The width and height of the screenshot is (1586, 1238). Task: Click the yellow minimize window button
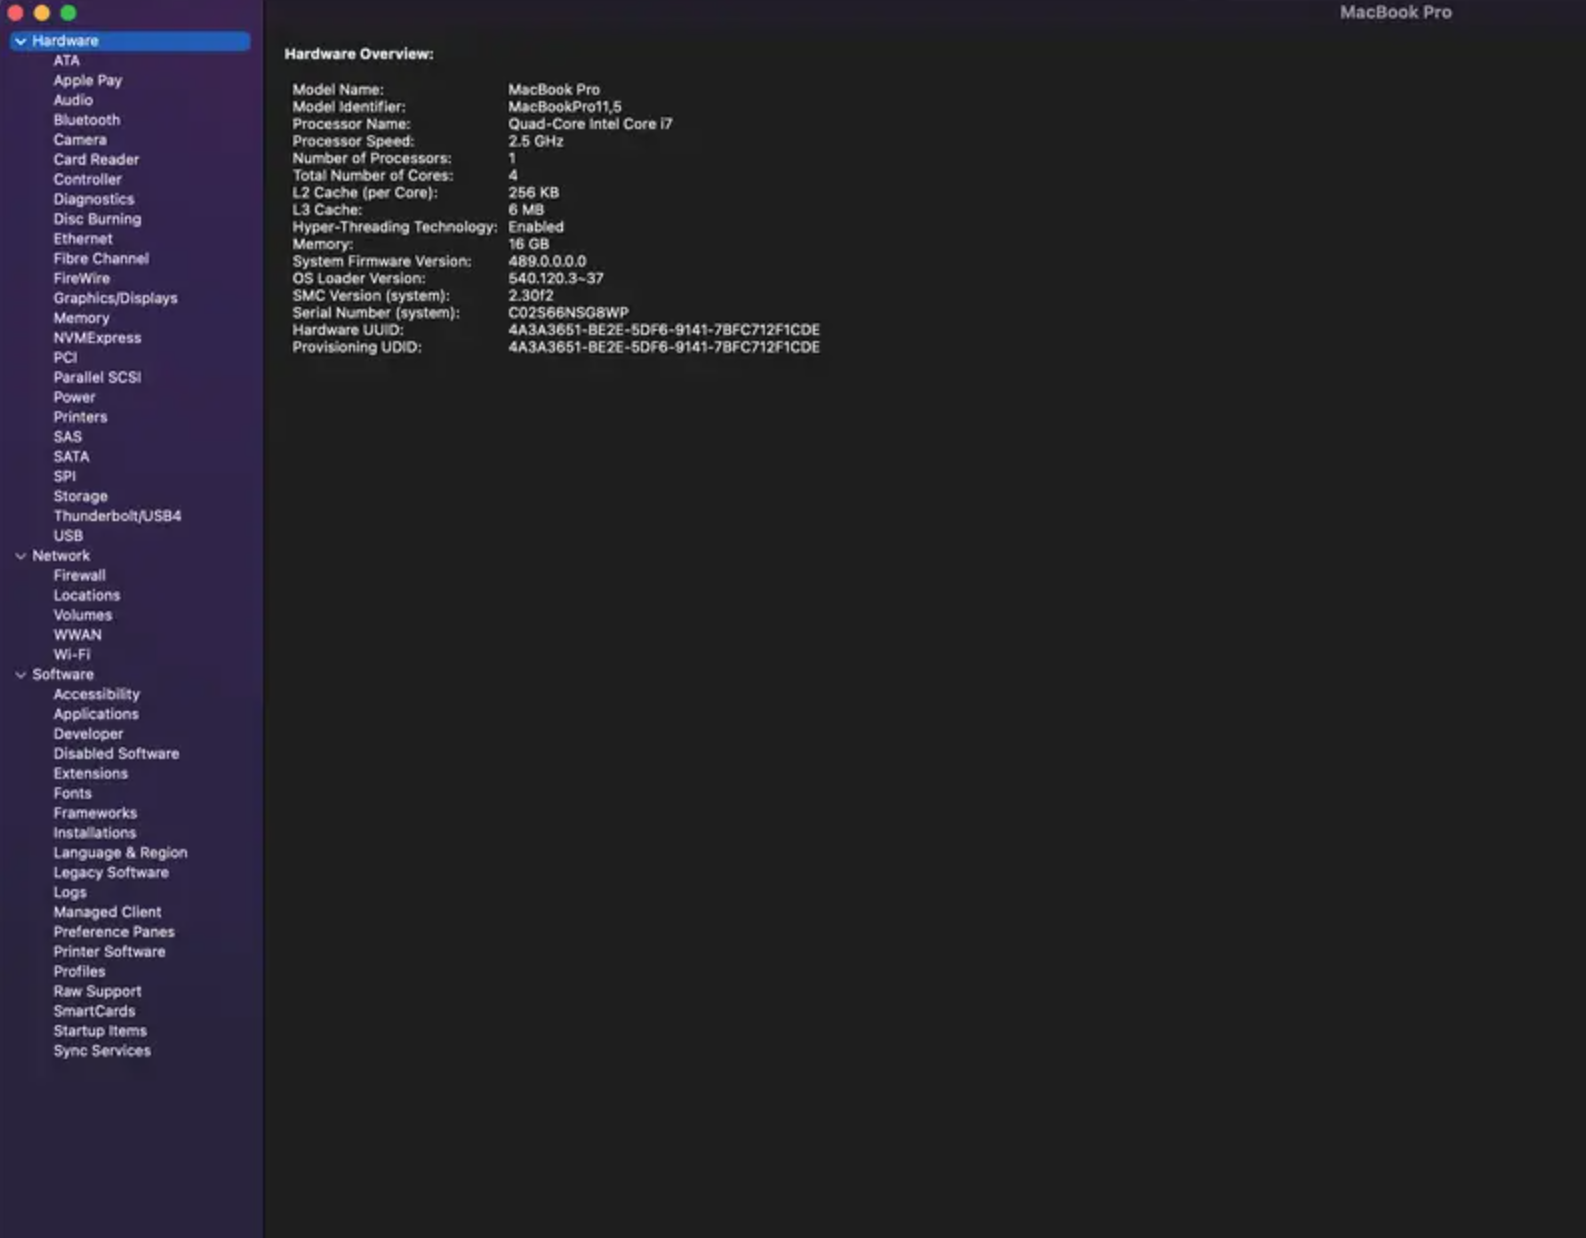click(x=42, y=13)
